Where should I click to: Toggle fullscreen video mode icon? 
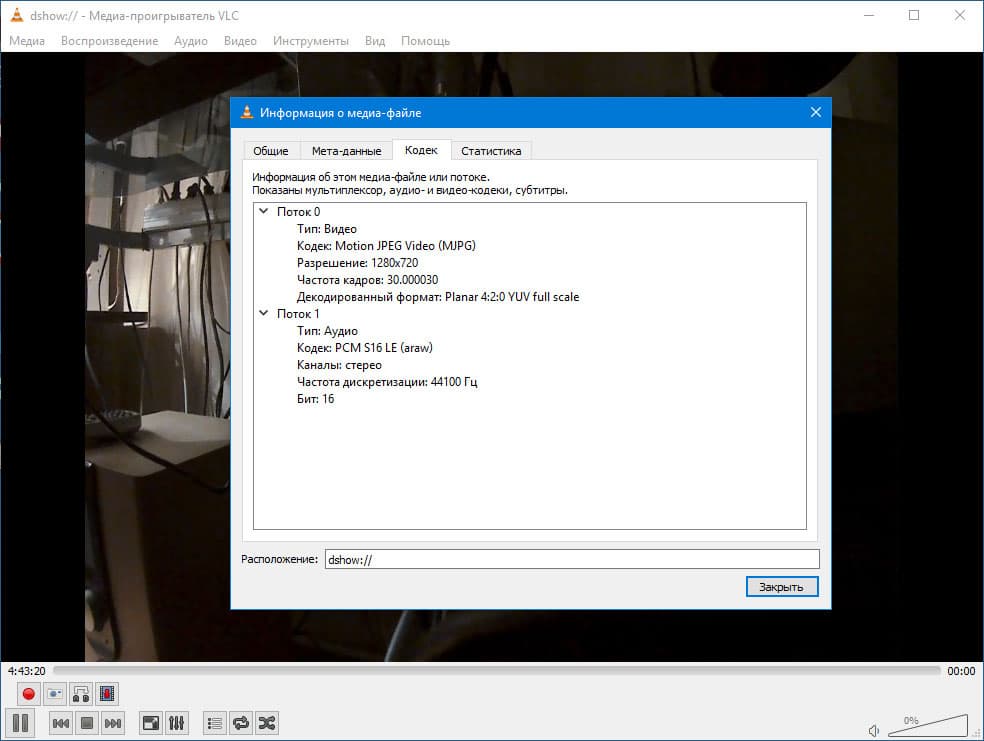click(x=151, y=723)
